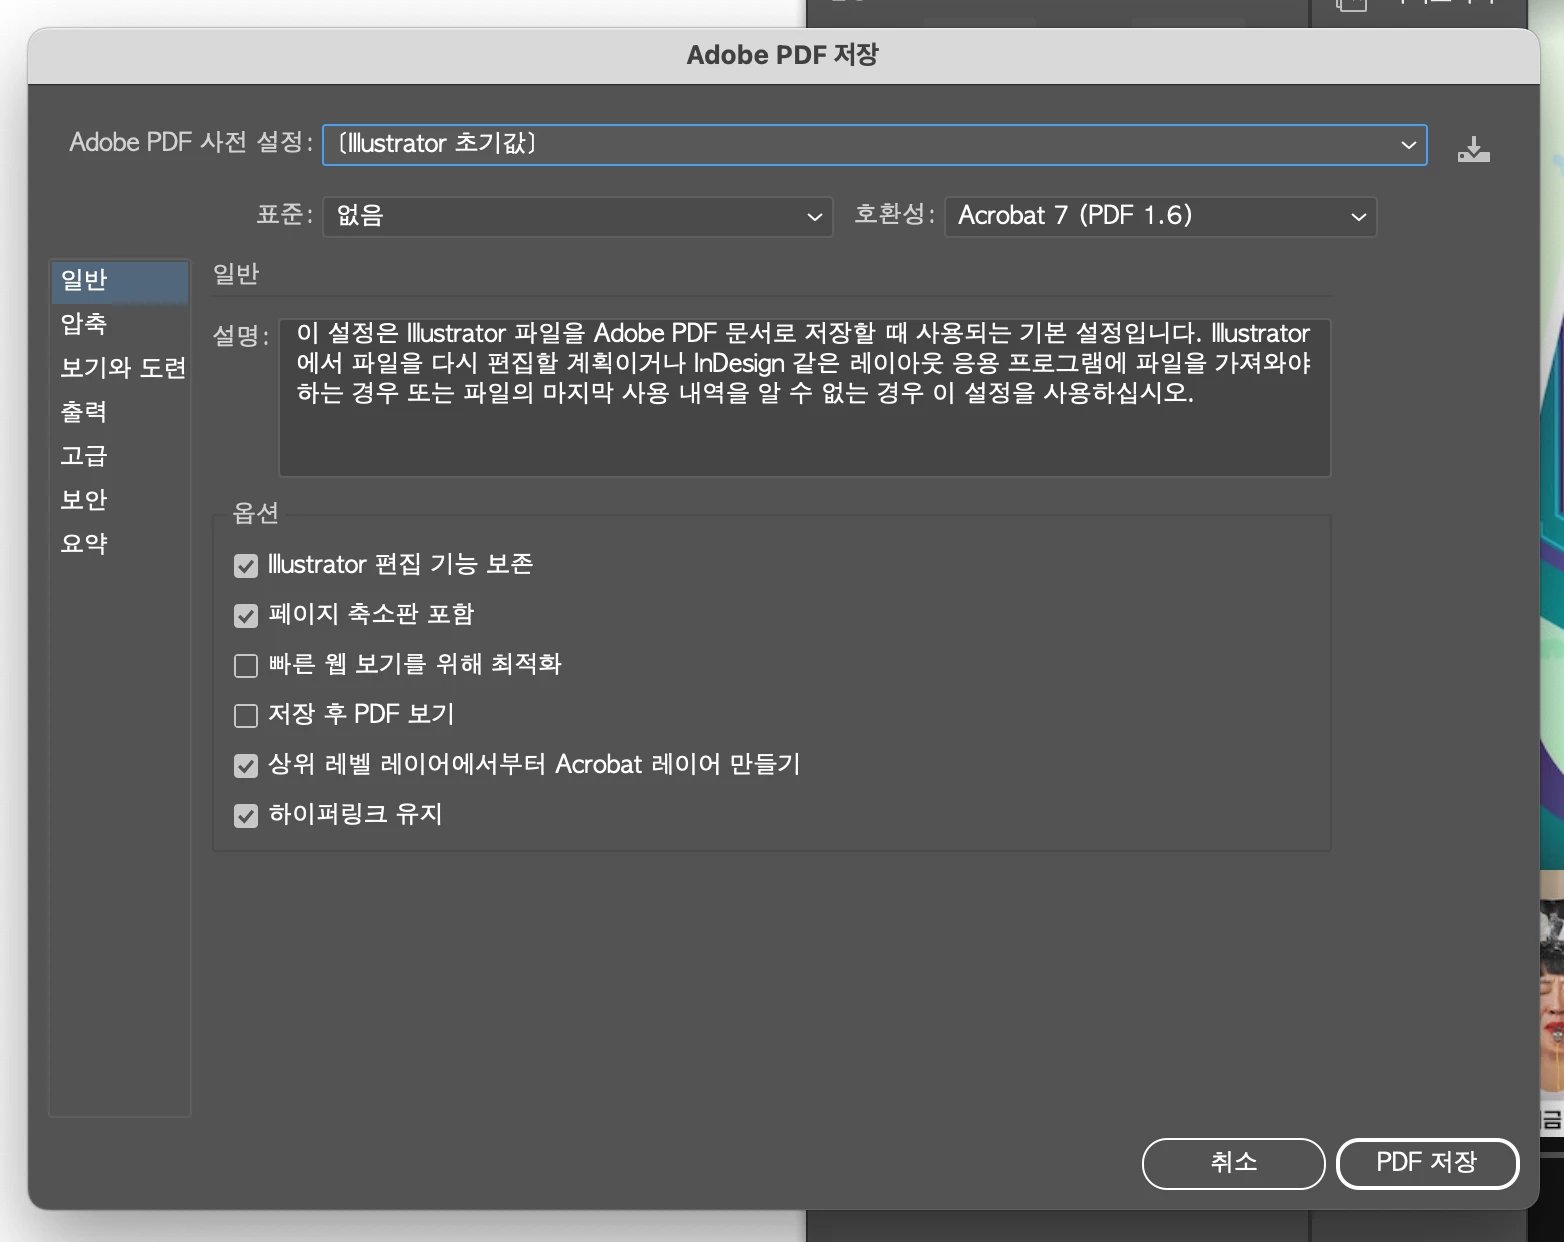Screen dimensions: 1564x1242
Task: Enable 저장 후 PDF 보기 checkbox
Action: point(246,716)
